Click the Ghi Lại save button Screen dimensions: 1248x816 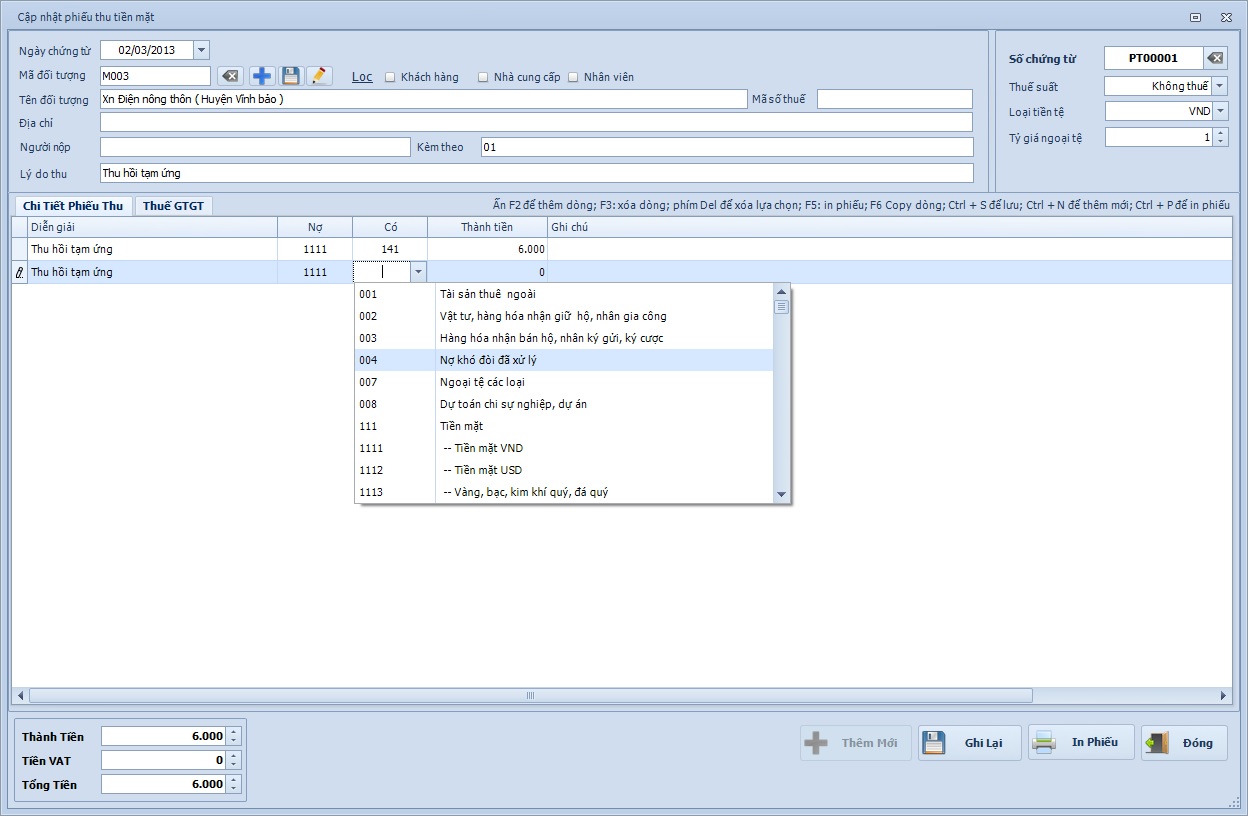(x=969, y=743)
